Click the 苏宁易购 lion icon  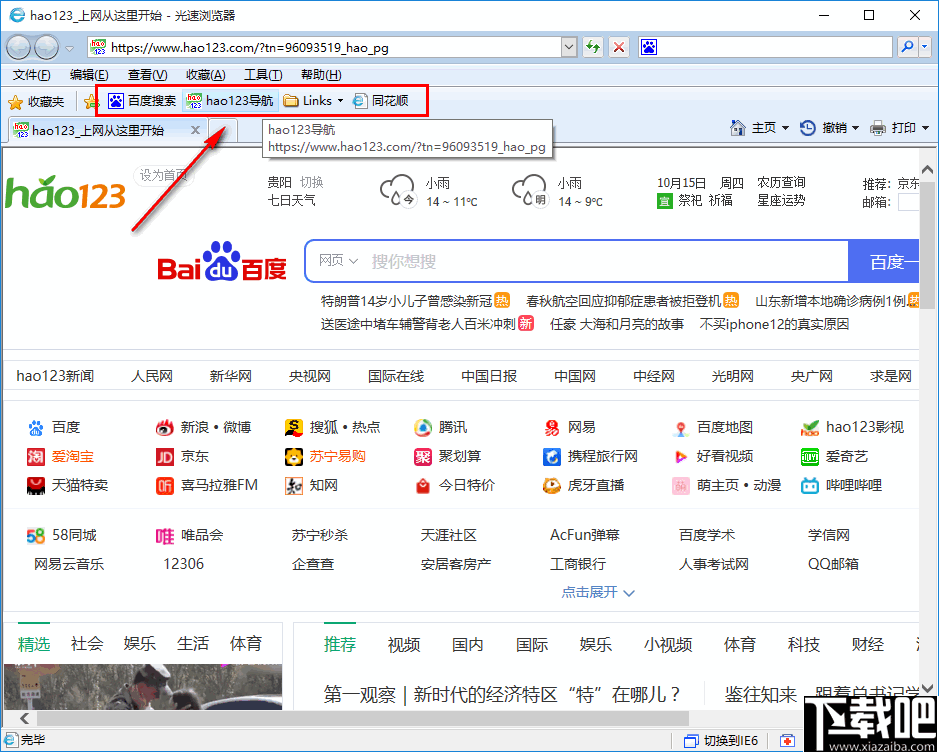pos(293,457)
